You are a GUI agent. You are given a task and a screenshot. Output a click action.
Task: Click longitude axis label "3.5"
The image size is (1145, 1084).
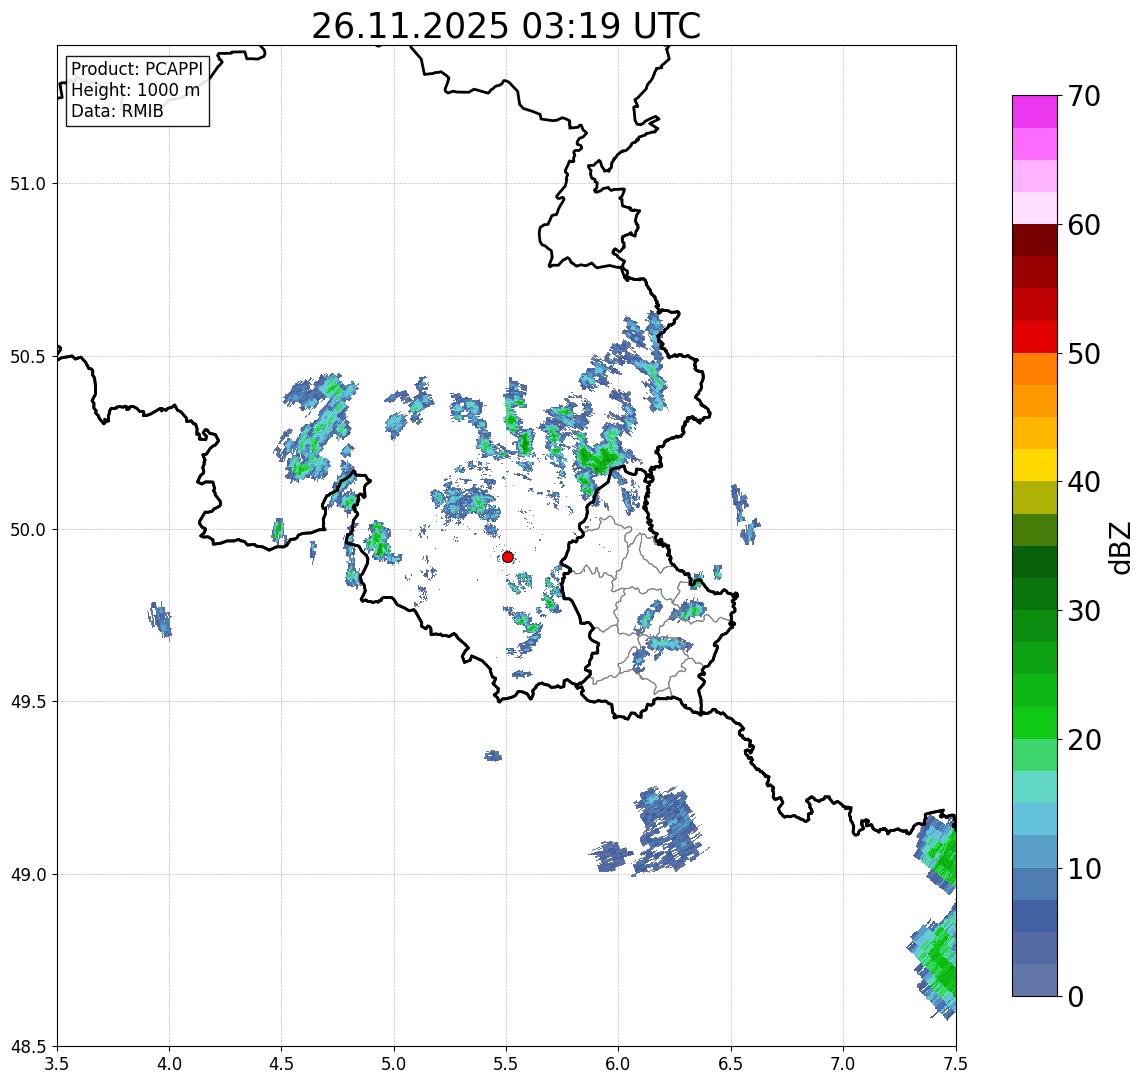coord(57,1064)
